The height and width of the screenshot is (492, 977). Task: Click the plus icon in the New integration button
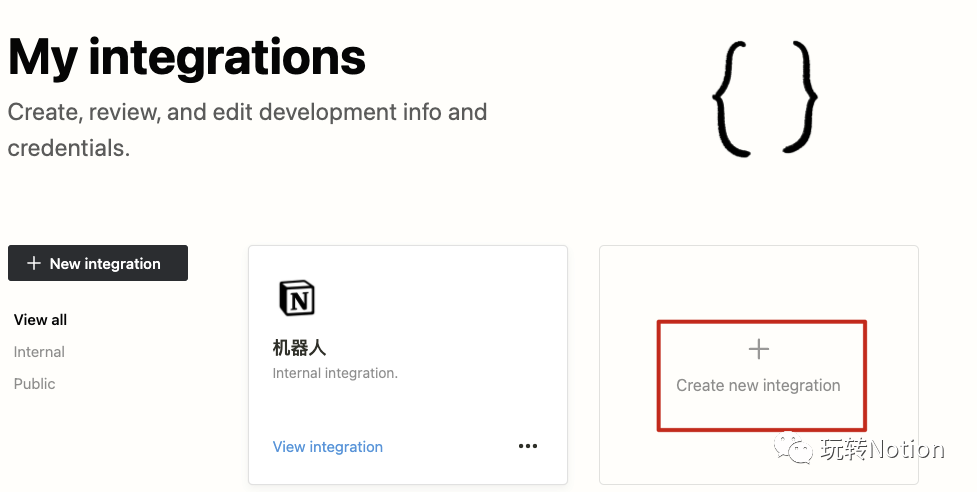pyautogui.click(x=34, y=263)
